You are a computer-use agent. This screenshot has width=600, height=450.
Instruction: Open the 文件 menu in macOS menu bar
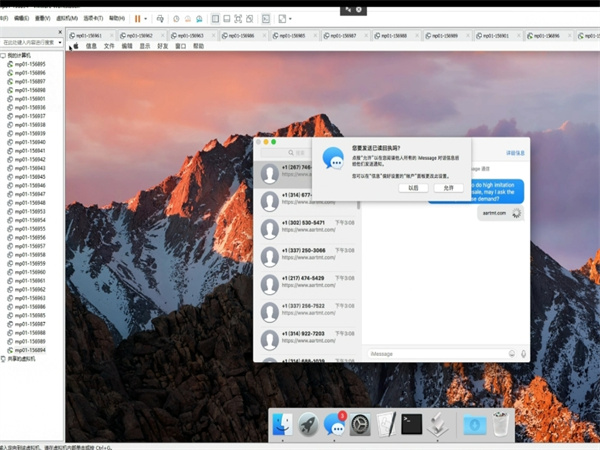pyautogui.click(x=109, y=46)
